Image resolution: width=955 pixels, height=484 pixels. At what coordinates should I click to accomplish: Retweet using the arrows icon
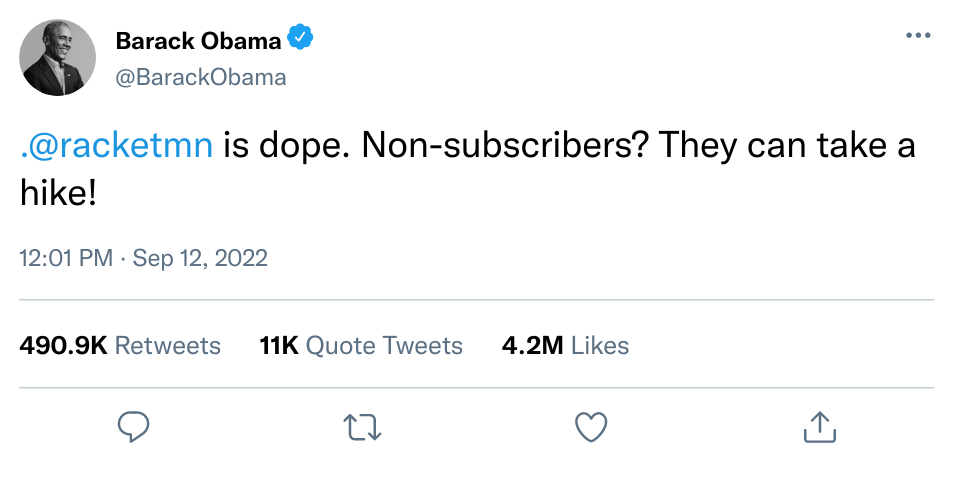point(362,427)
